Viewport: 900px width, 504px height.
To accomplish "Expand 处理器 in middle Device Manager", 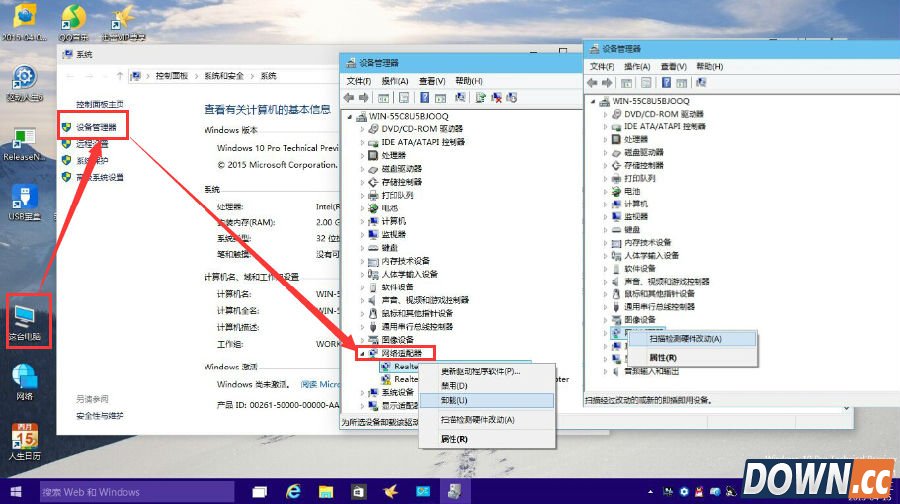I will pos(362,156).
